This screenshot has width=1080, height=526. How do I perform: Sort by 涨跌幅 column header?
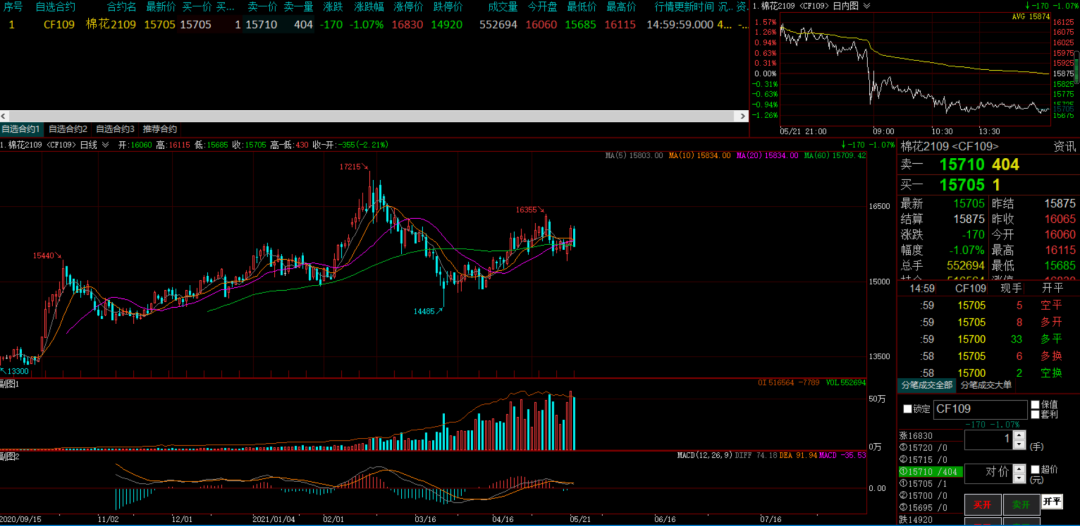(369, 7)
